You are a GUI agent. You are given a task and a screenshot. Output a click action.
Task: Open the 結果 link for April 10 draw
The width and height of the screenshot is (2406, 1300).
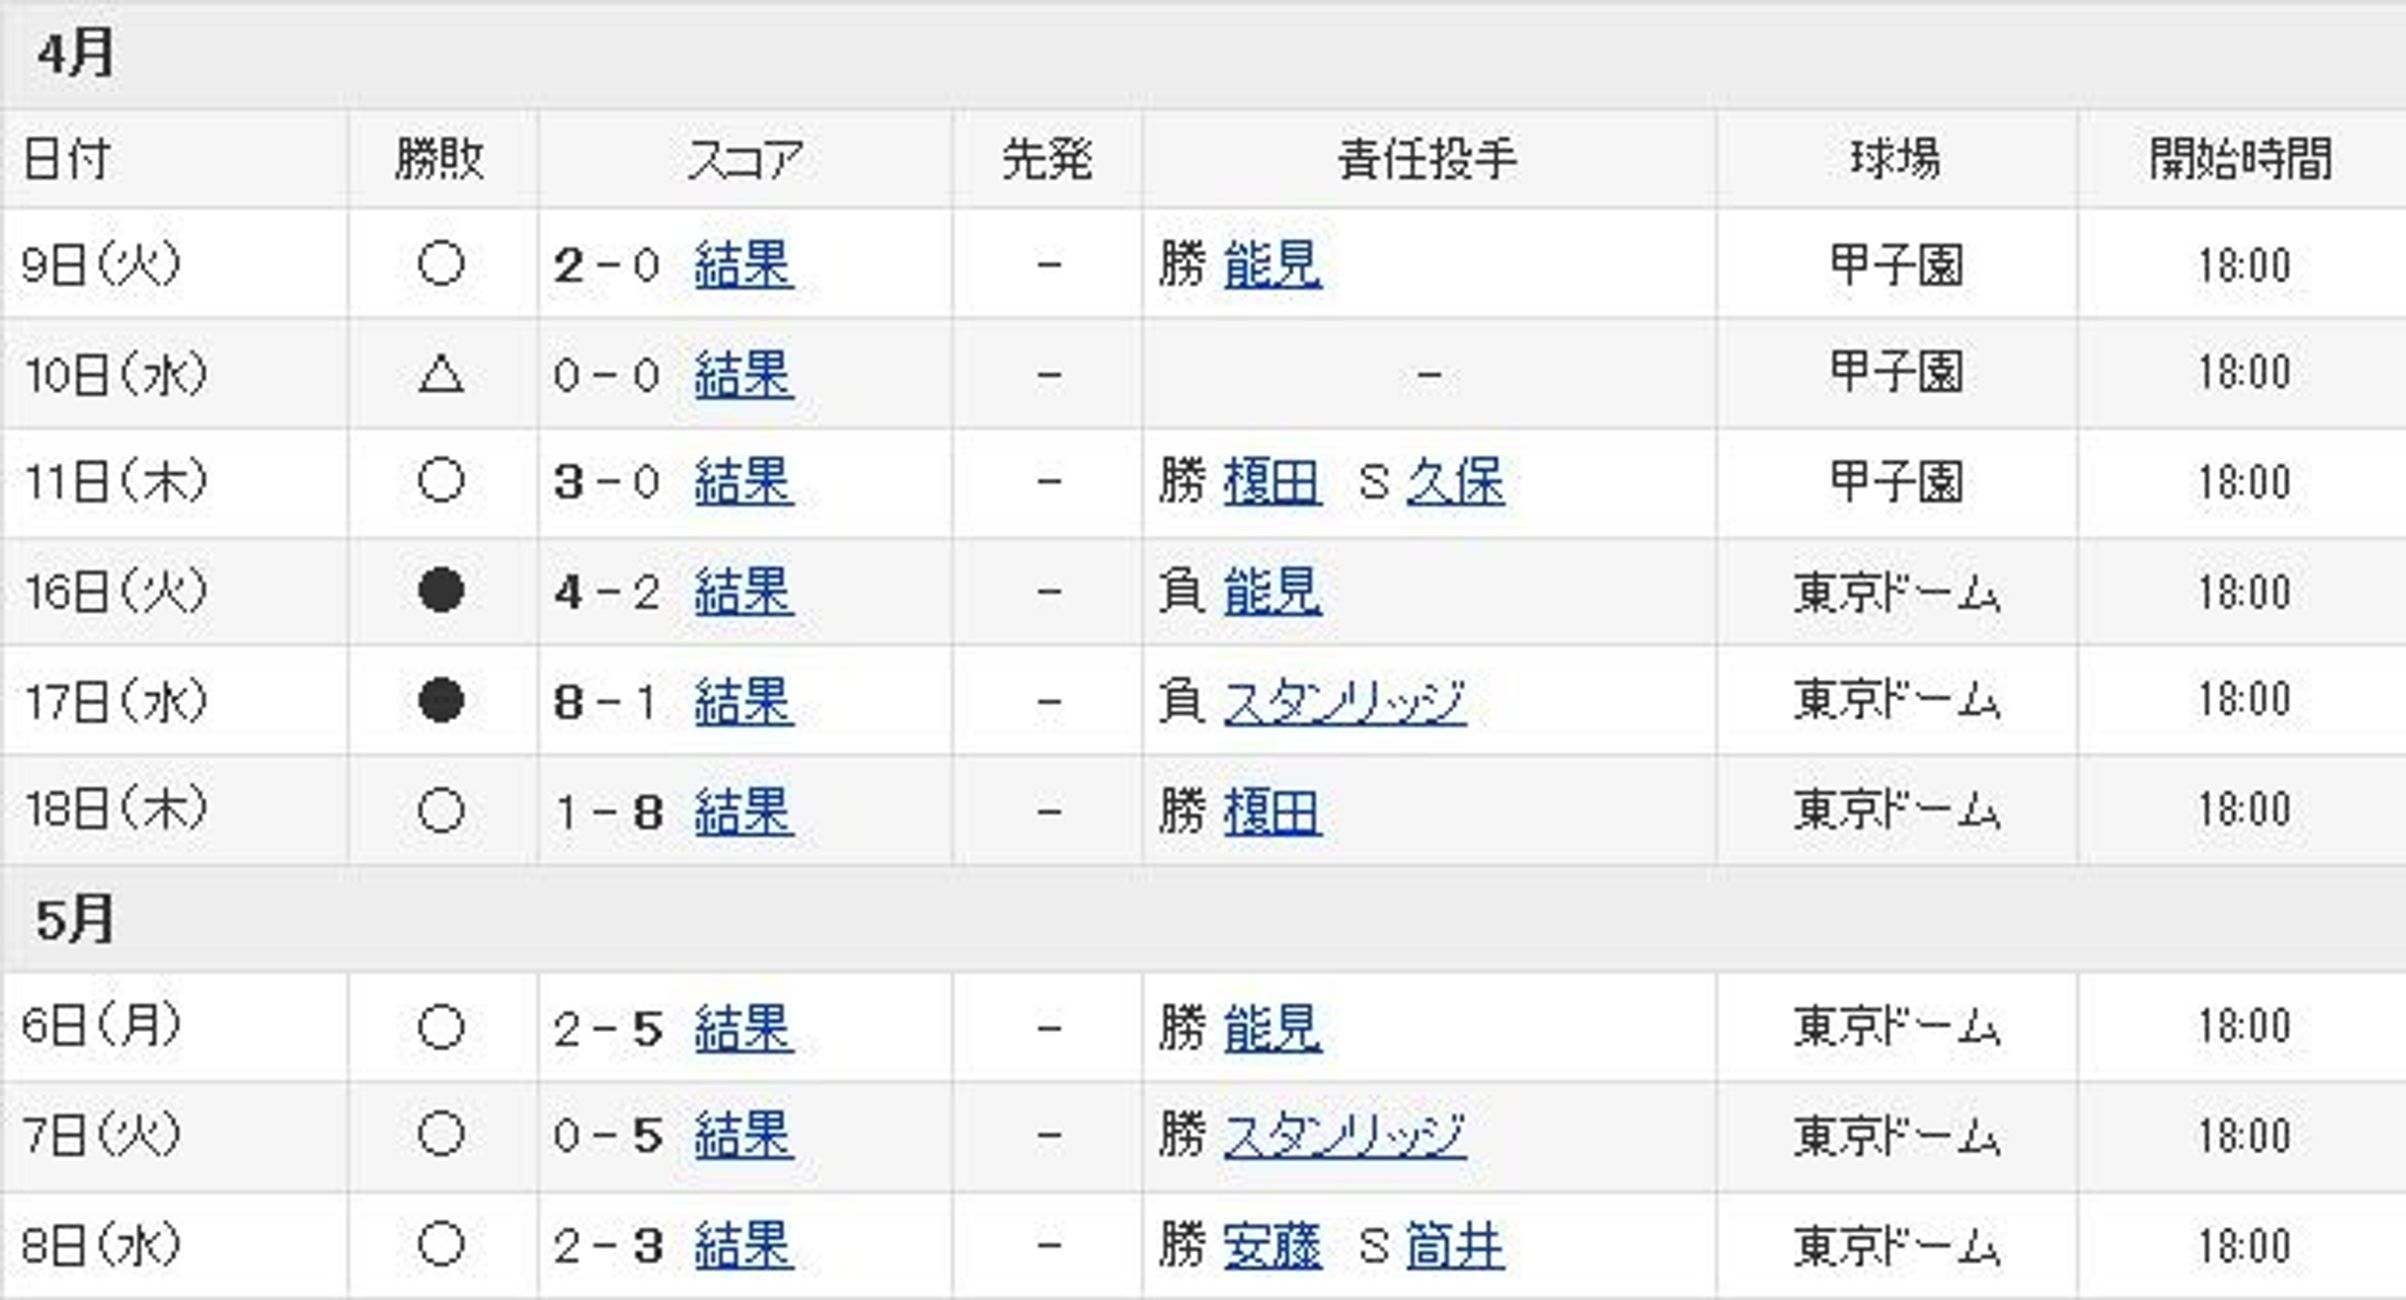744,375
